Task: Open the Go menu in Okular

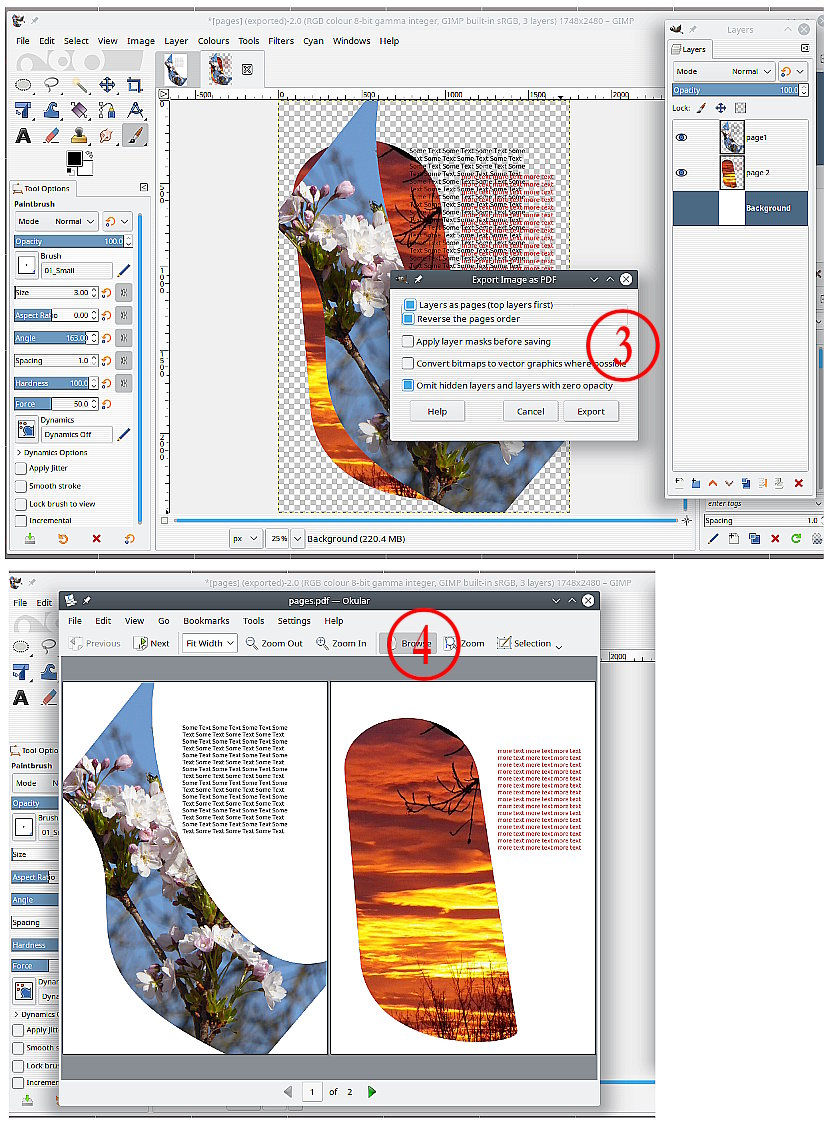Action: click(164, 621)
